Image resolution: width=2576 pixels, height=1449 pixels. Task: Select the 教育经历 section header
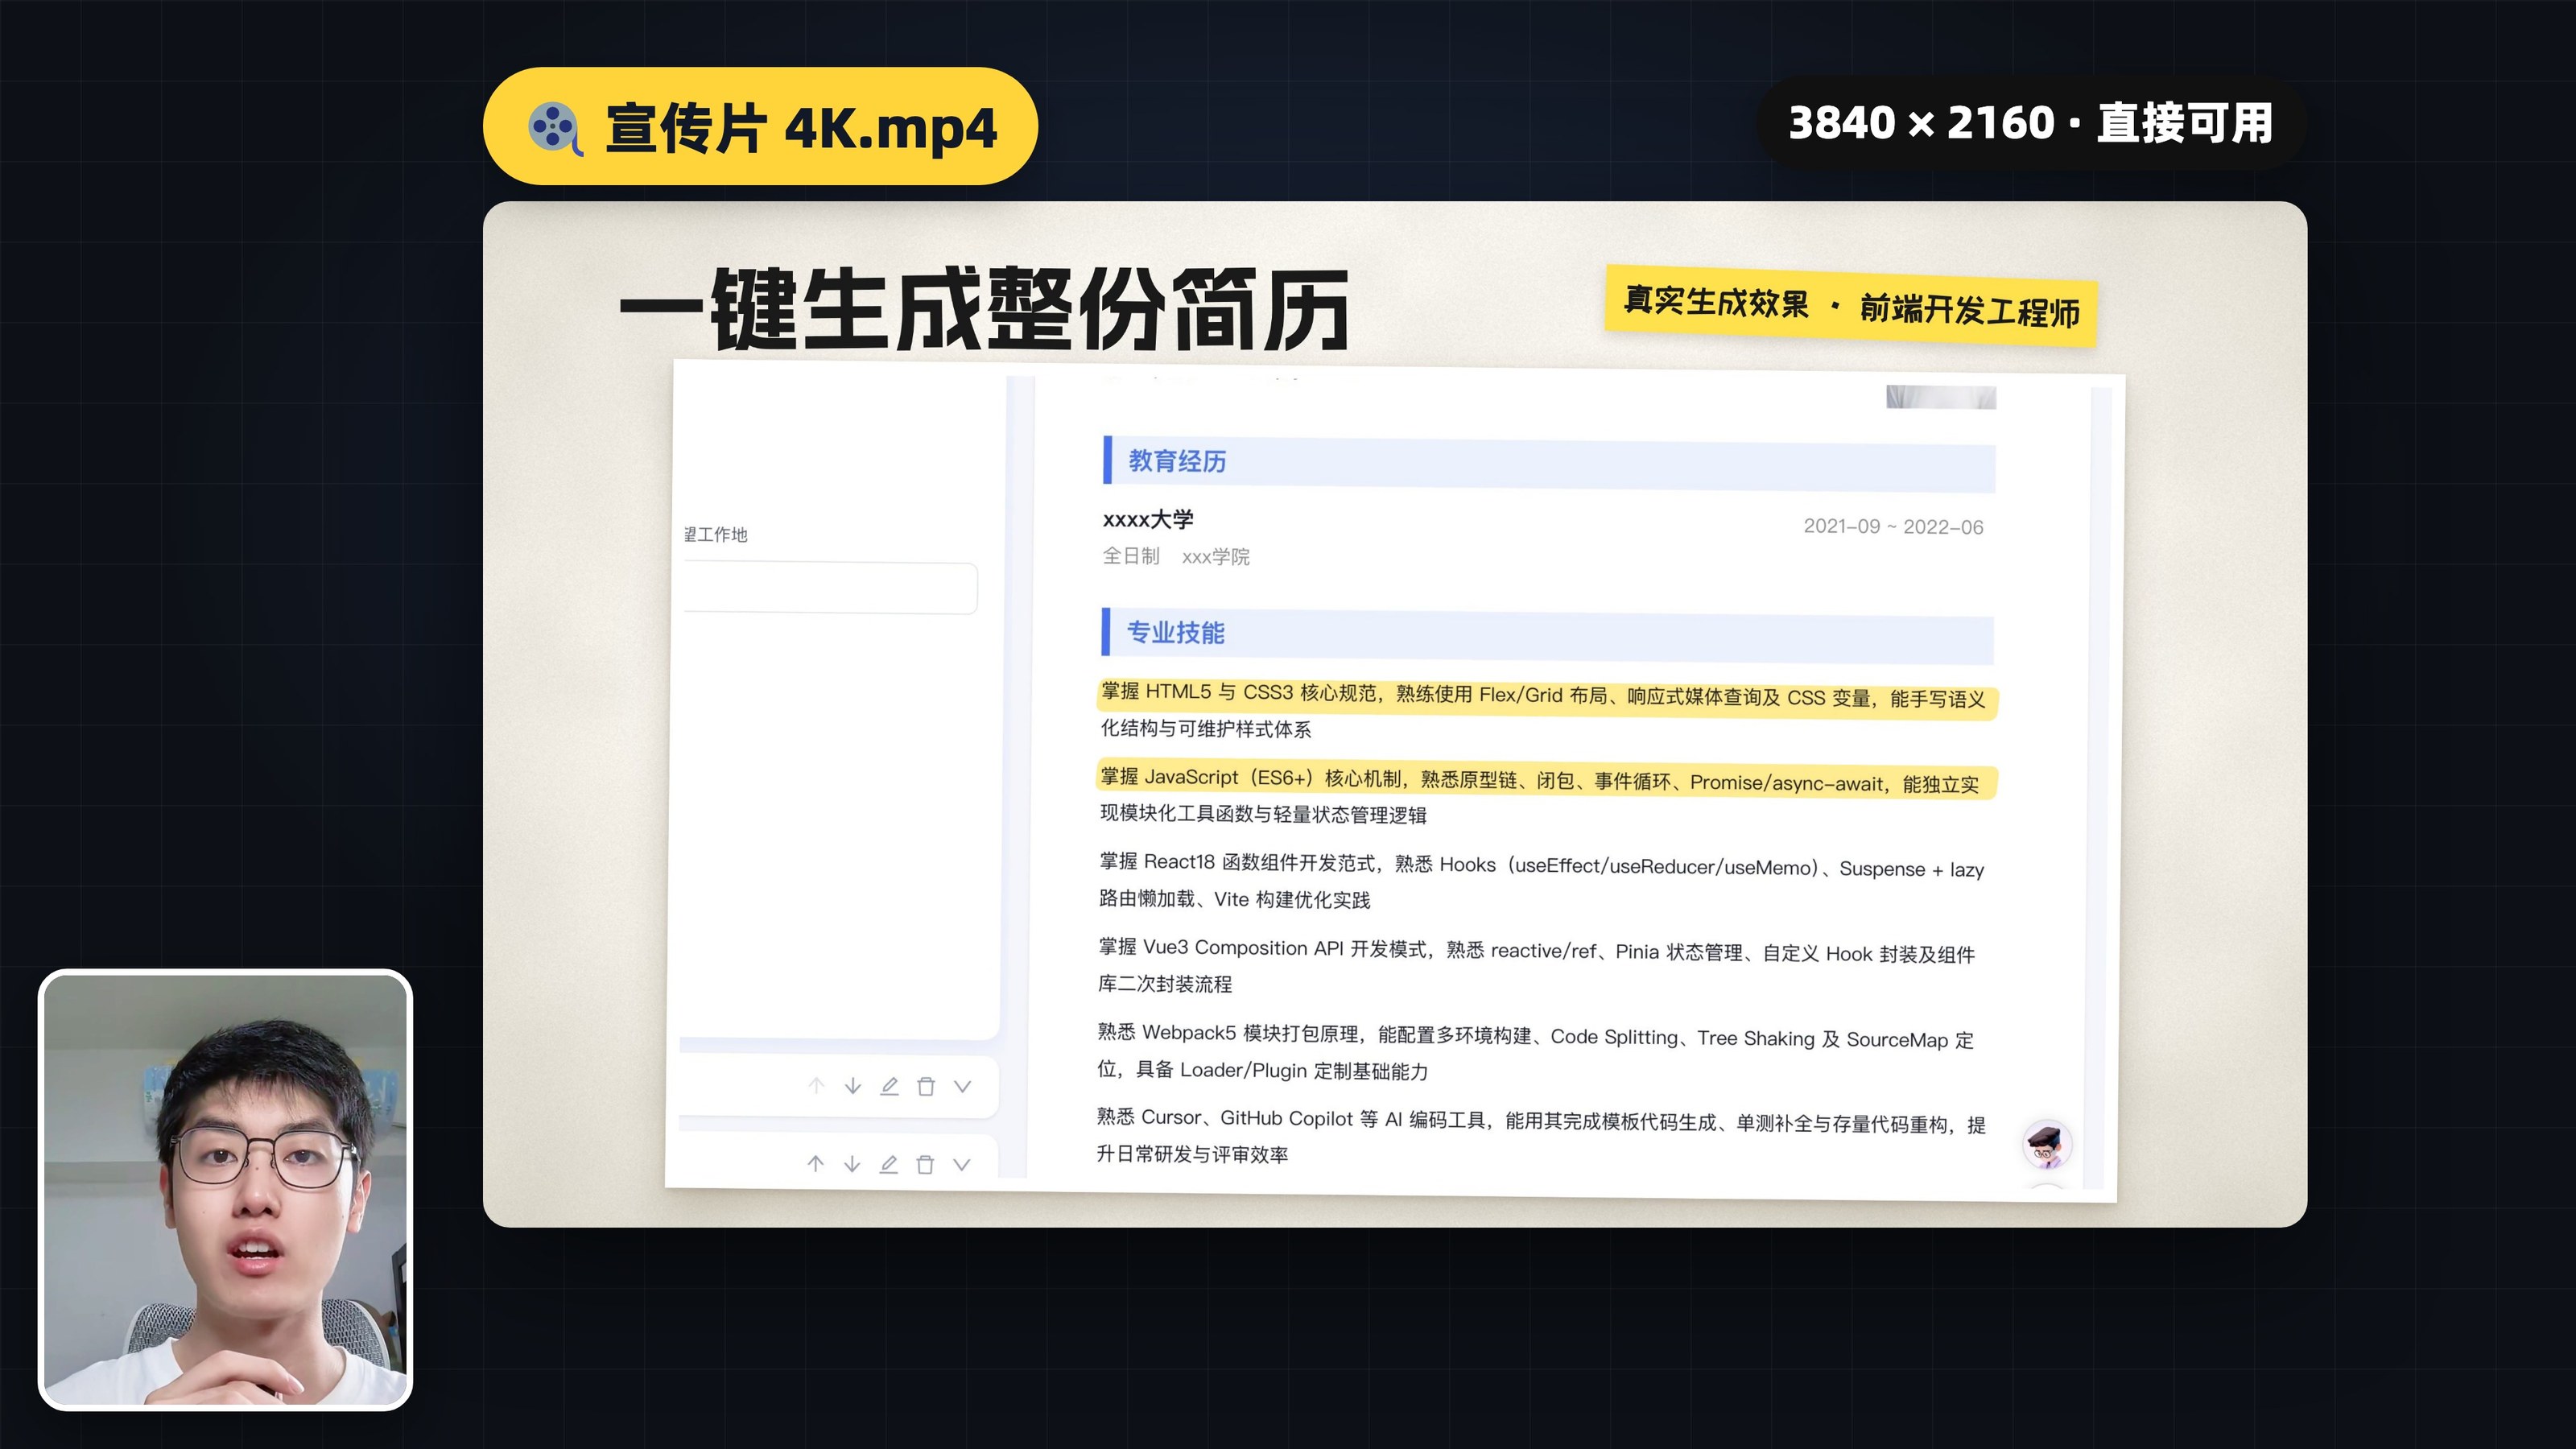tap(1548, 463)
